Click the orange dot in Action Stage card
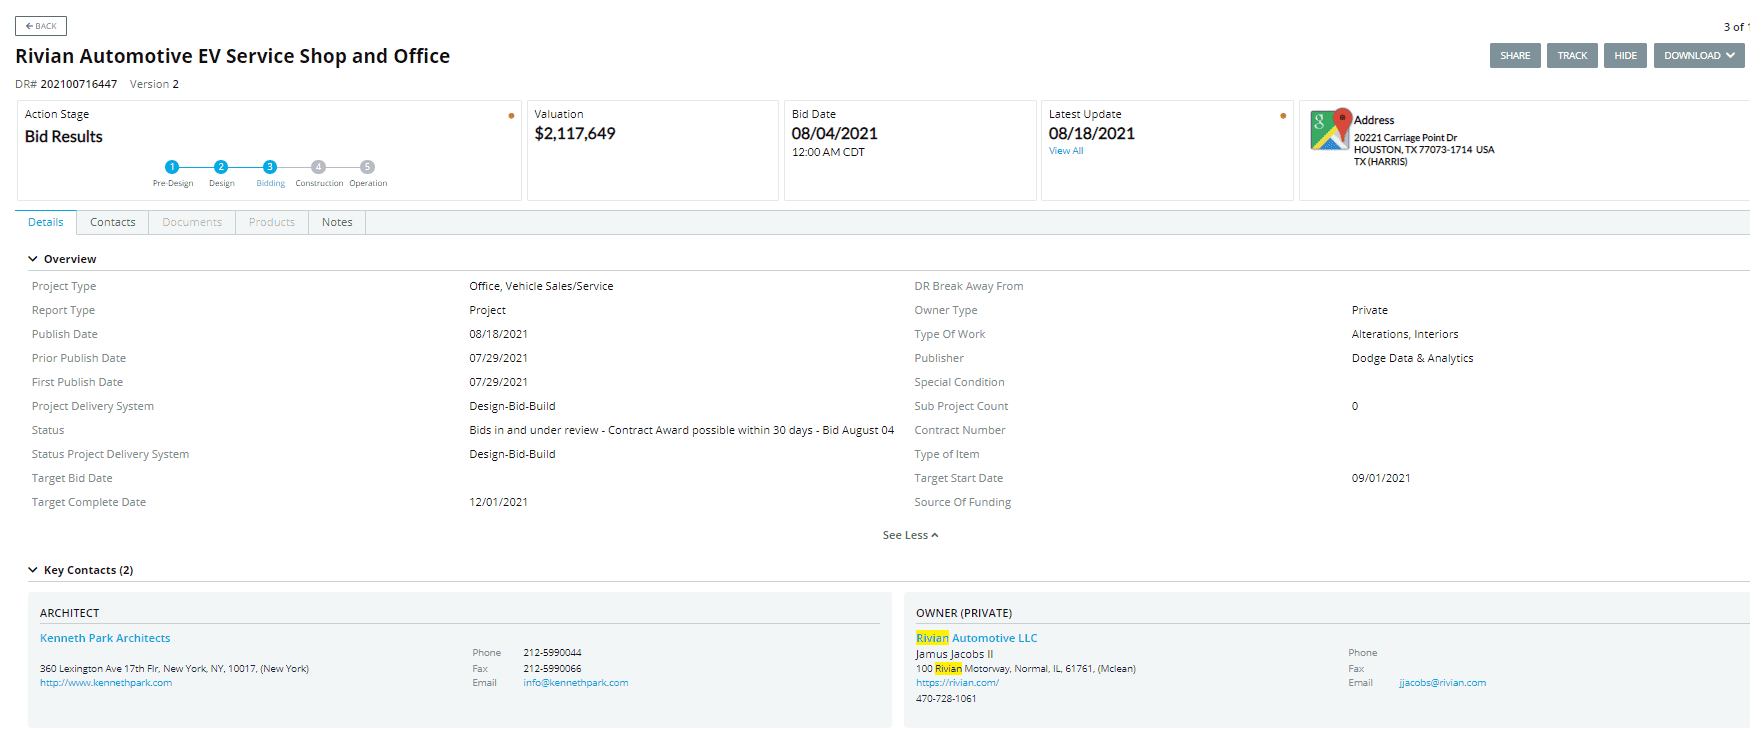The height and width of the screenshot is (743, 1750). tap(511, 116)
